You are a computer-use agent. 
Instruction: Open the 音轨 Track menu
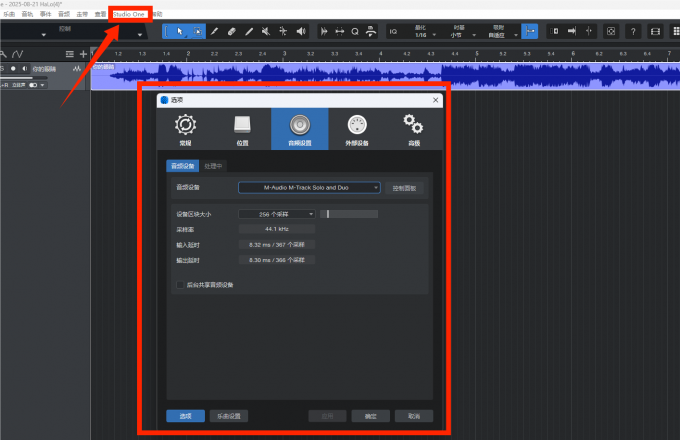tap(27, 14)
